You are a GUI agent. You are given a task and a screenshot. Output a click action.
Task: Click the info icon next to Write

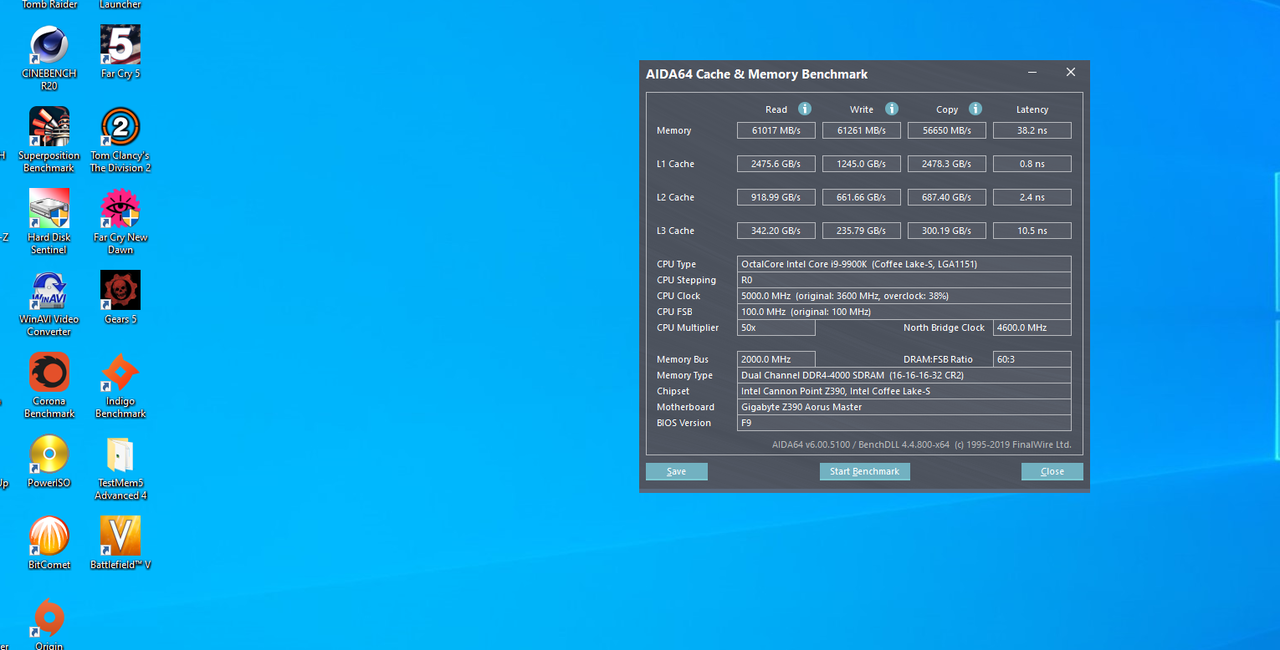pyautogui.click(x=891, y=109)
